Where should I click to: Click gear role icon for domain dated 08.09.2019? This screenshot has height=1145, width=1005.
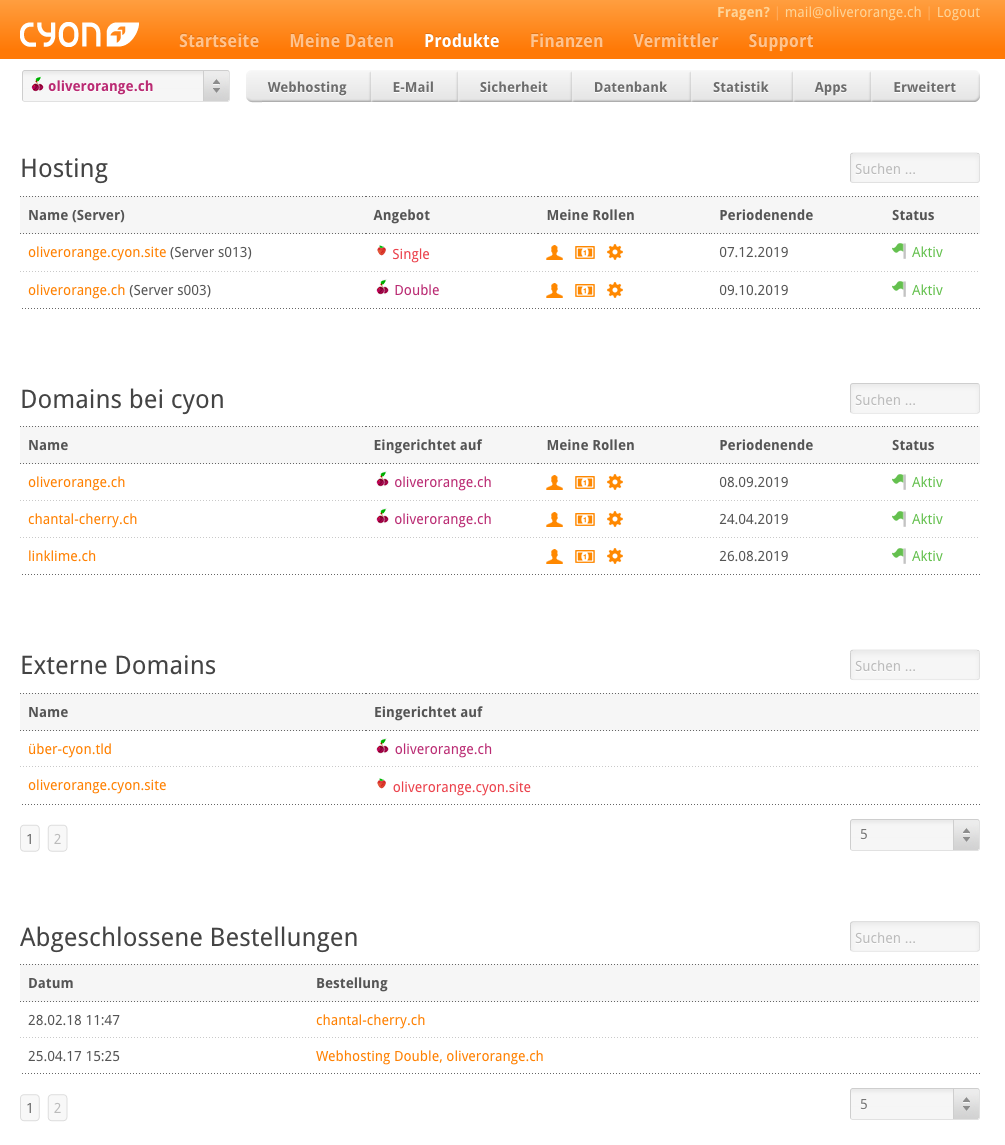click(x=615, y=483)
